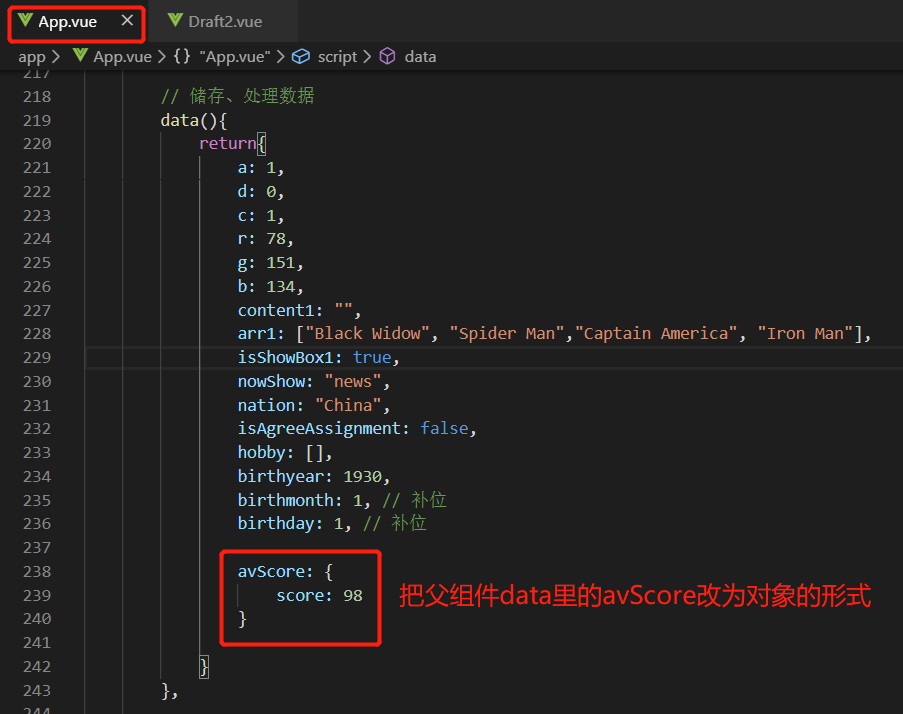This screenshot has width=903, height=714.
Task: Click the 'false' value of isAgreeAssignment
Action: (x=444, y=428)
